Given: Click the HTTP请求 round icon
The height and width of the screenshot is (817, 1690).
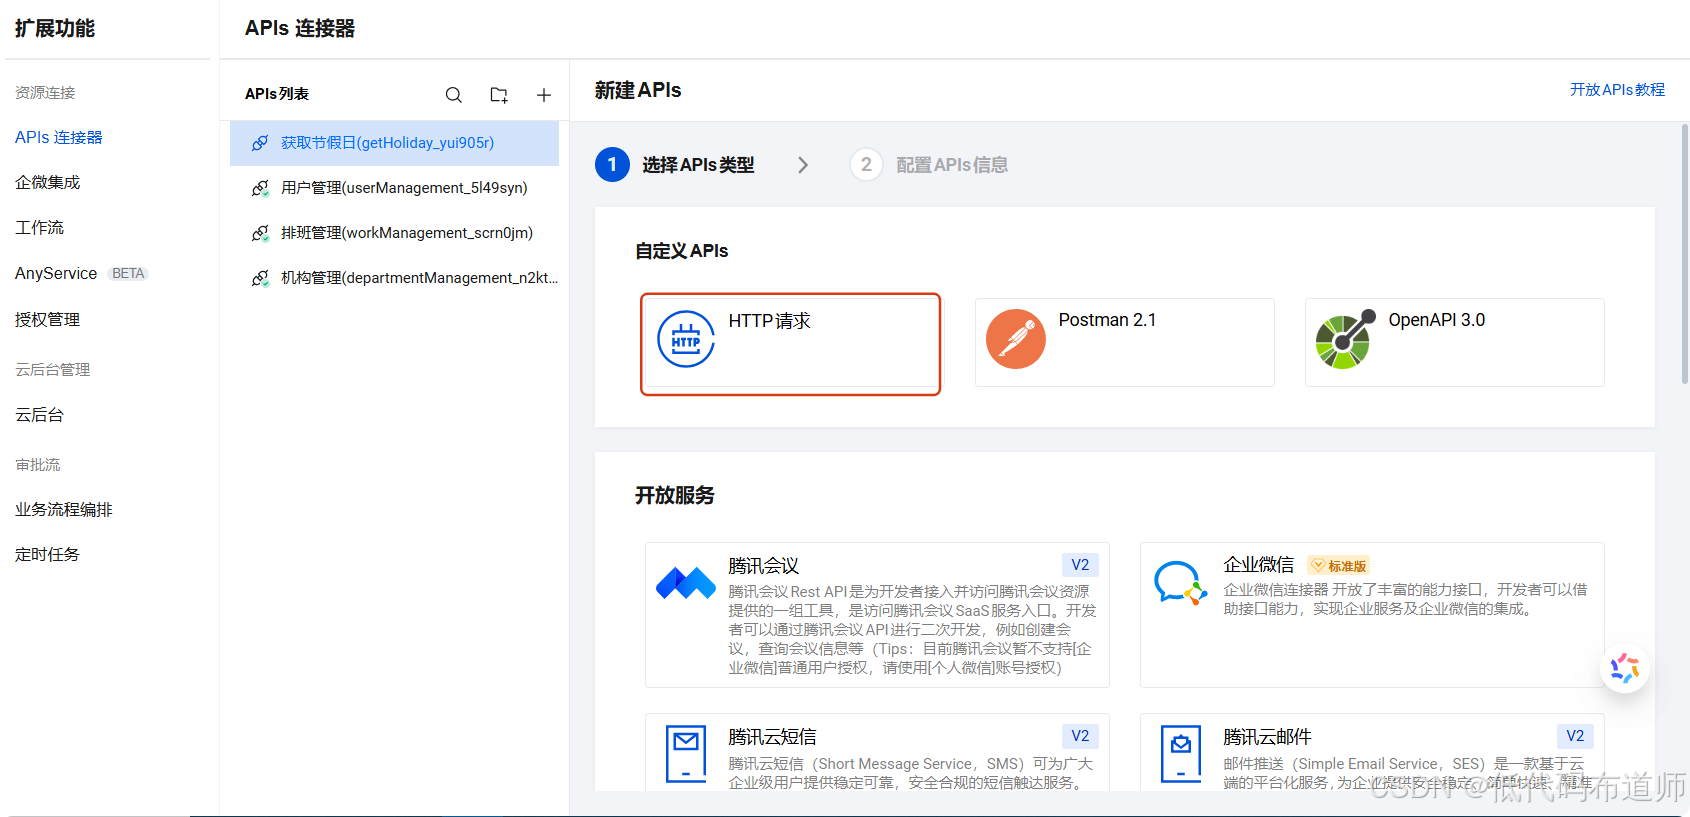Looking at the screenshot, I should click(x=686, y=339).
